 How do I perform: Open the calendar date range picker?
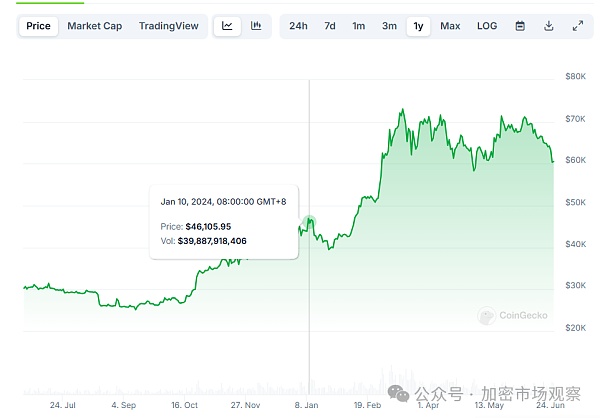pos(520,25)
